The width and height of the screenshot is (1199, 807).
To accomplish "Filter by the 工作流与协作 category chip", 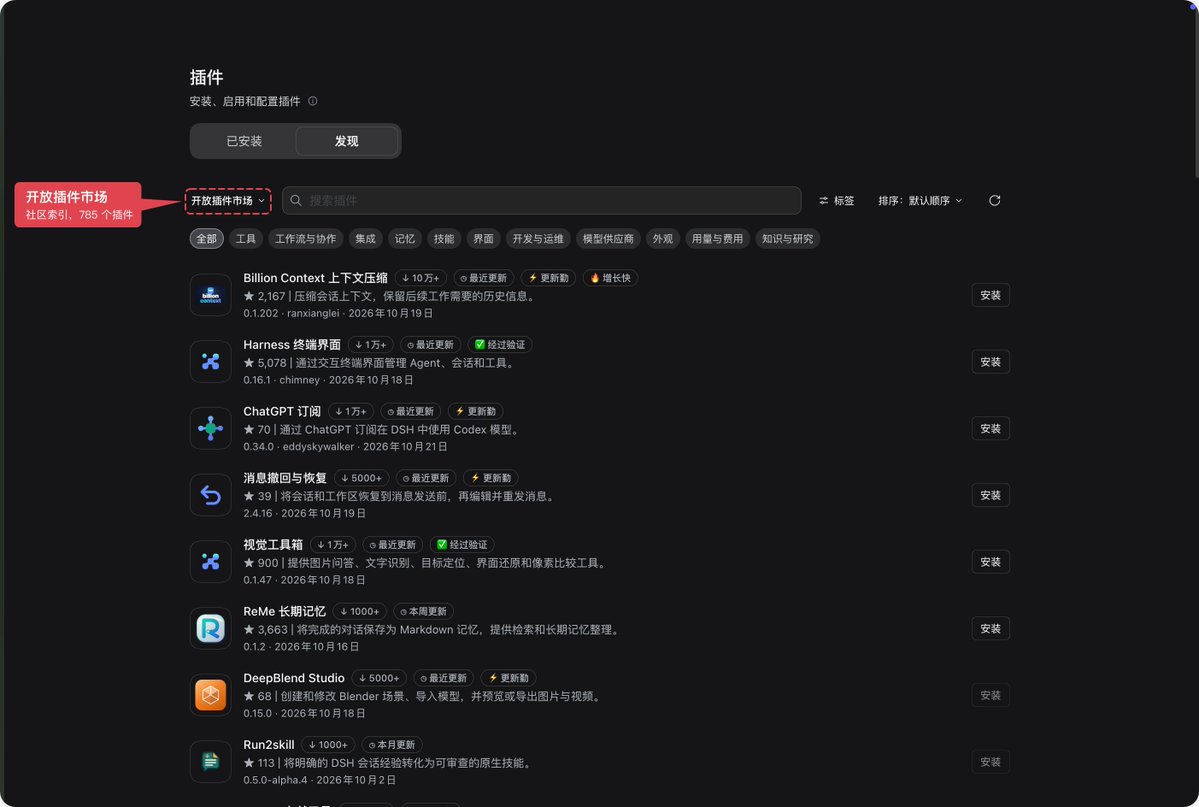I will [305, 239].
